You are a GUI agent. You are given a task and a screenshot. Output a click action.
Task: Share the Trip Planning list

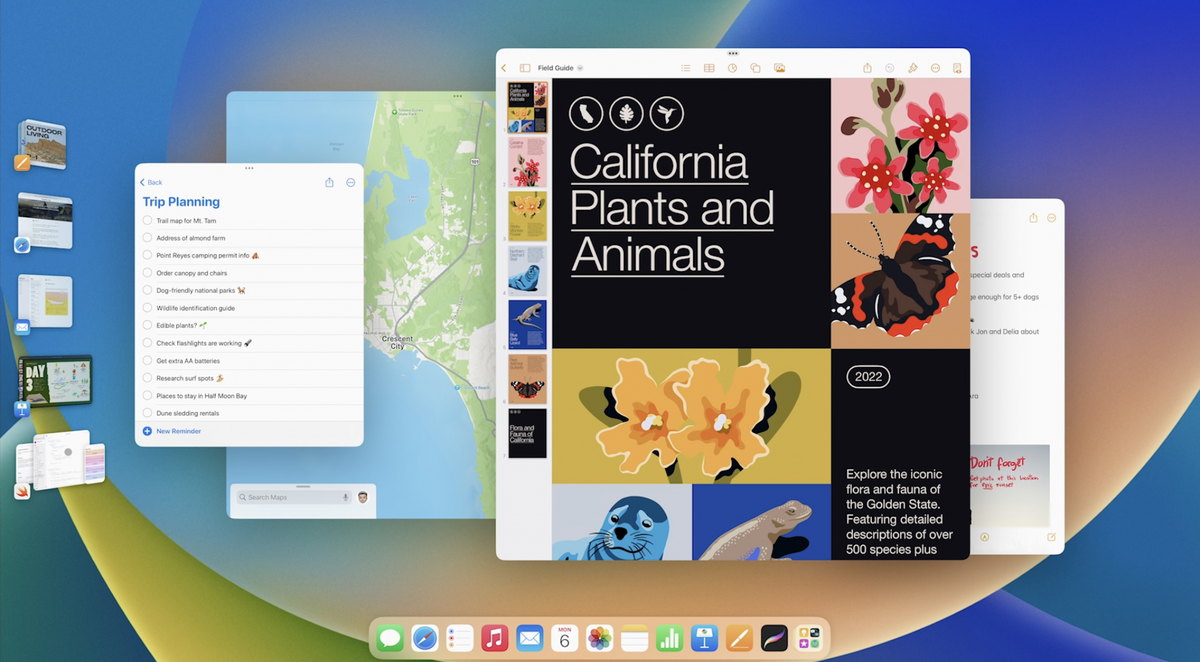point(329,182)
